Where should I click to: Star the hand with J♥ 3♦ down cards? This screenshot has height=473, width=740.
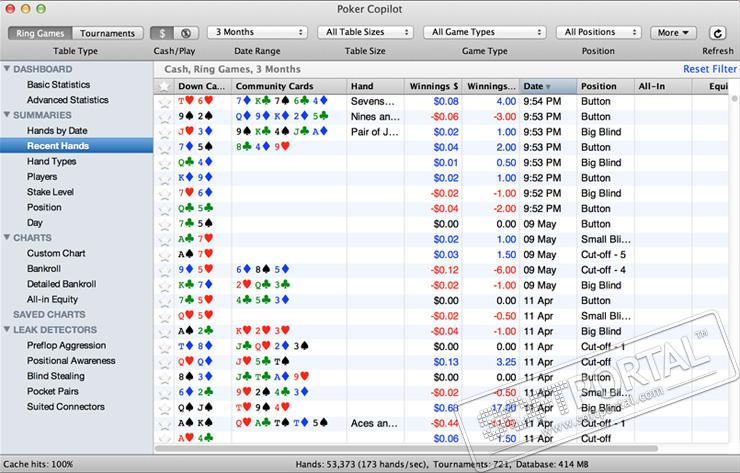164,133
